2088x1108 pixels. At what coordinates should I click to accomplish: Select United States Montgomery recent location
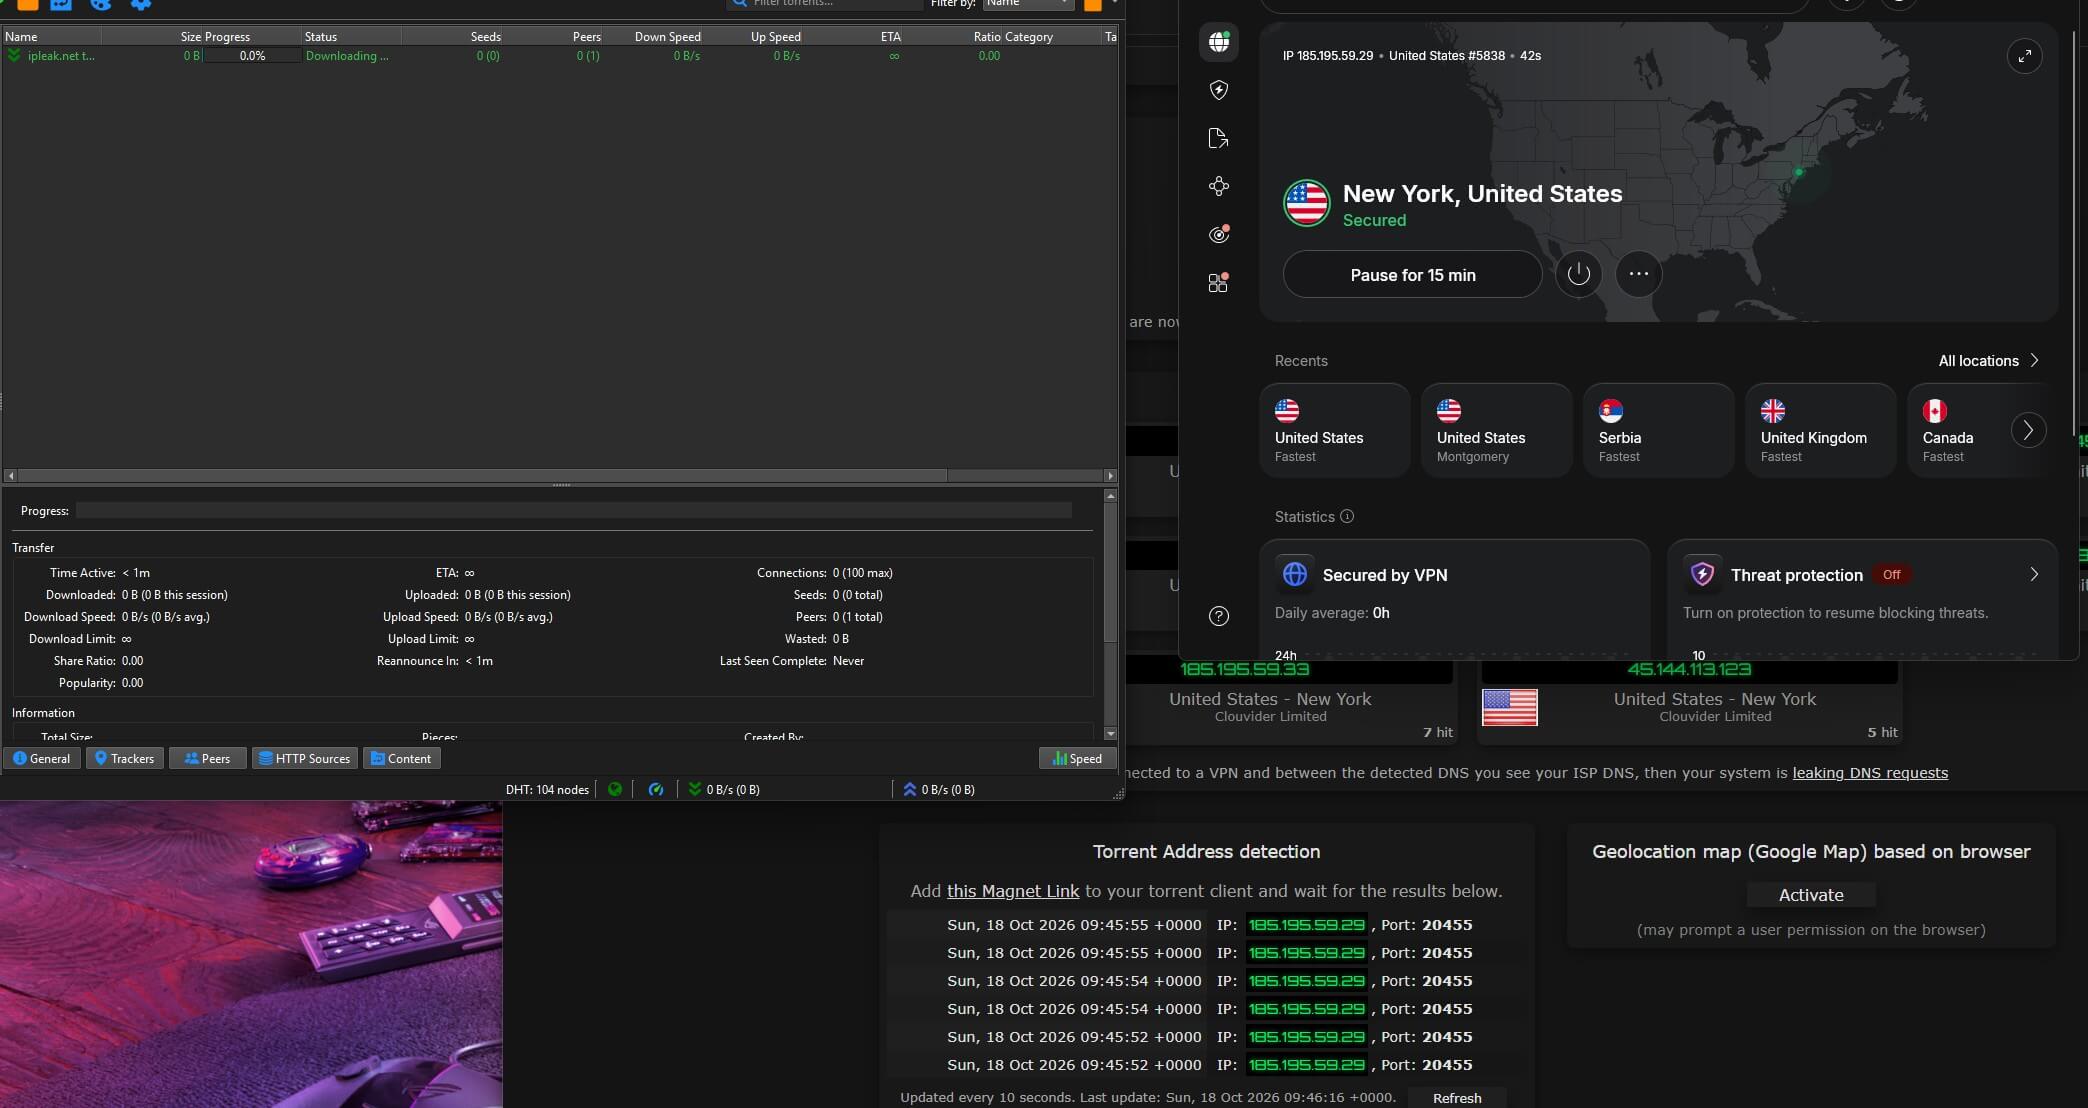tap(1496, 430)
